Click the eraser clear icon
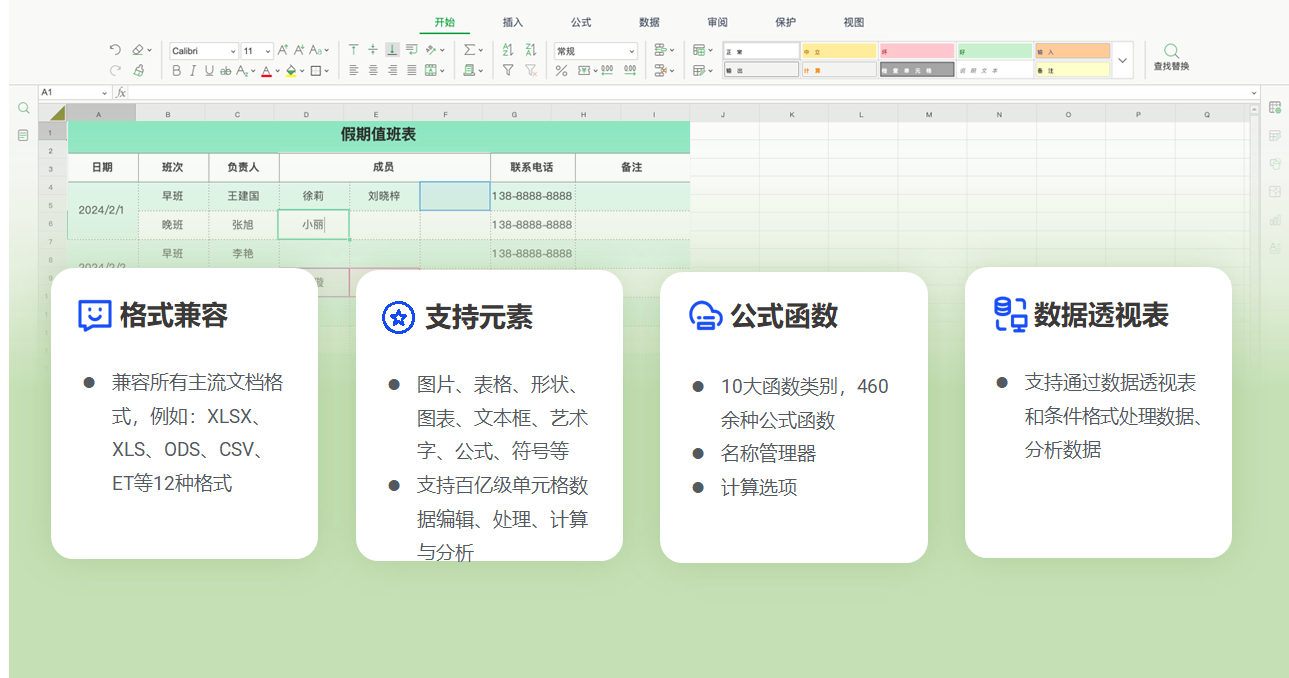 138,50
